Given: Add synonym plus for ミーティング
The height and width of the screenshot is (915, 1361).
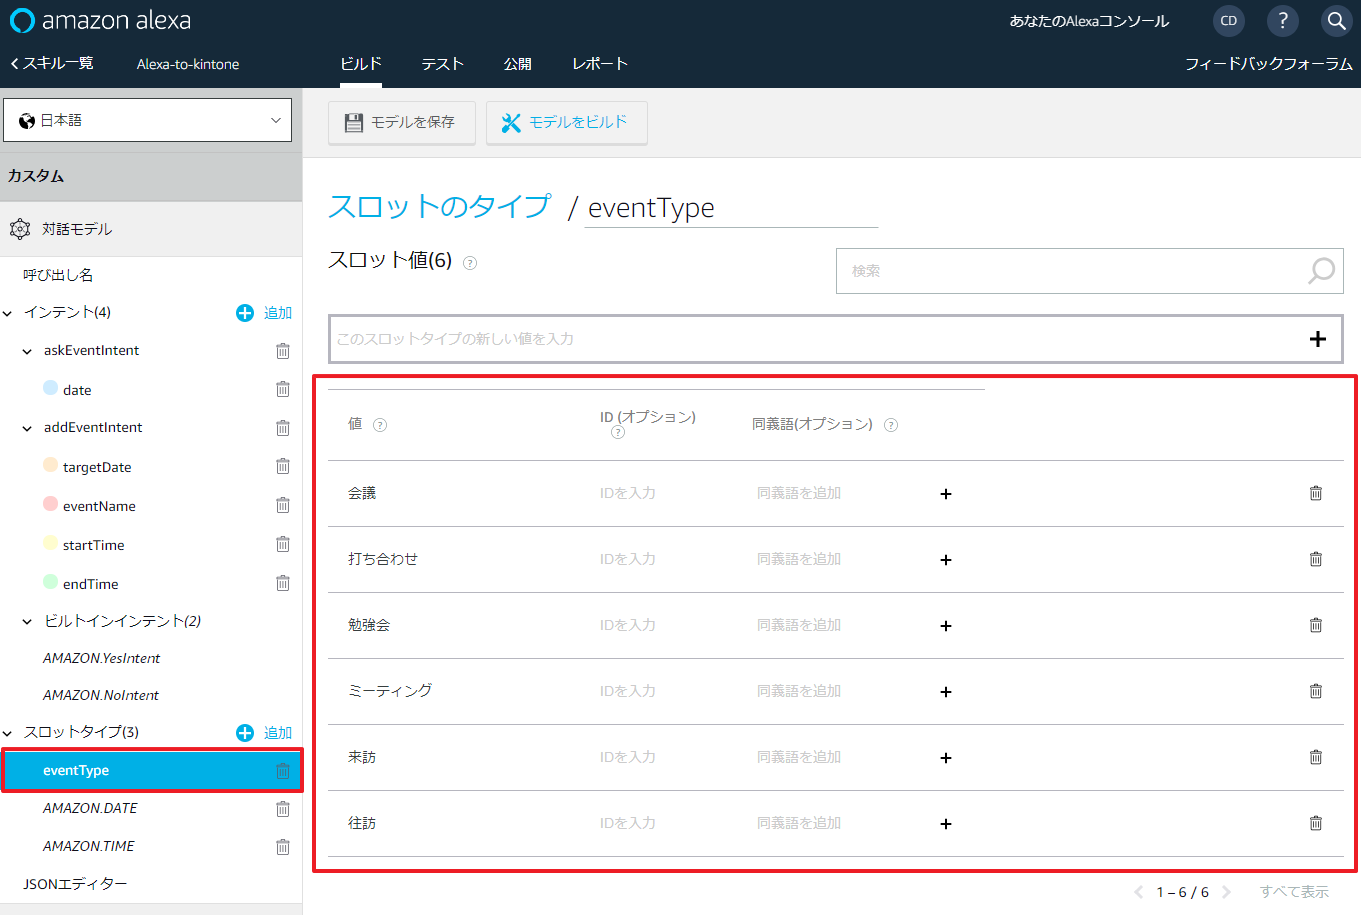Looking at the screenshot, I should (x=946, y=692).
